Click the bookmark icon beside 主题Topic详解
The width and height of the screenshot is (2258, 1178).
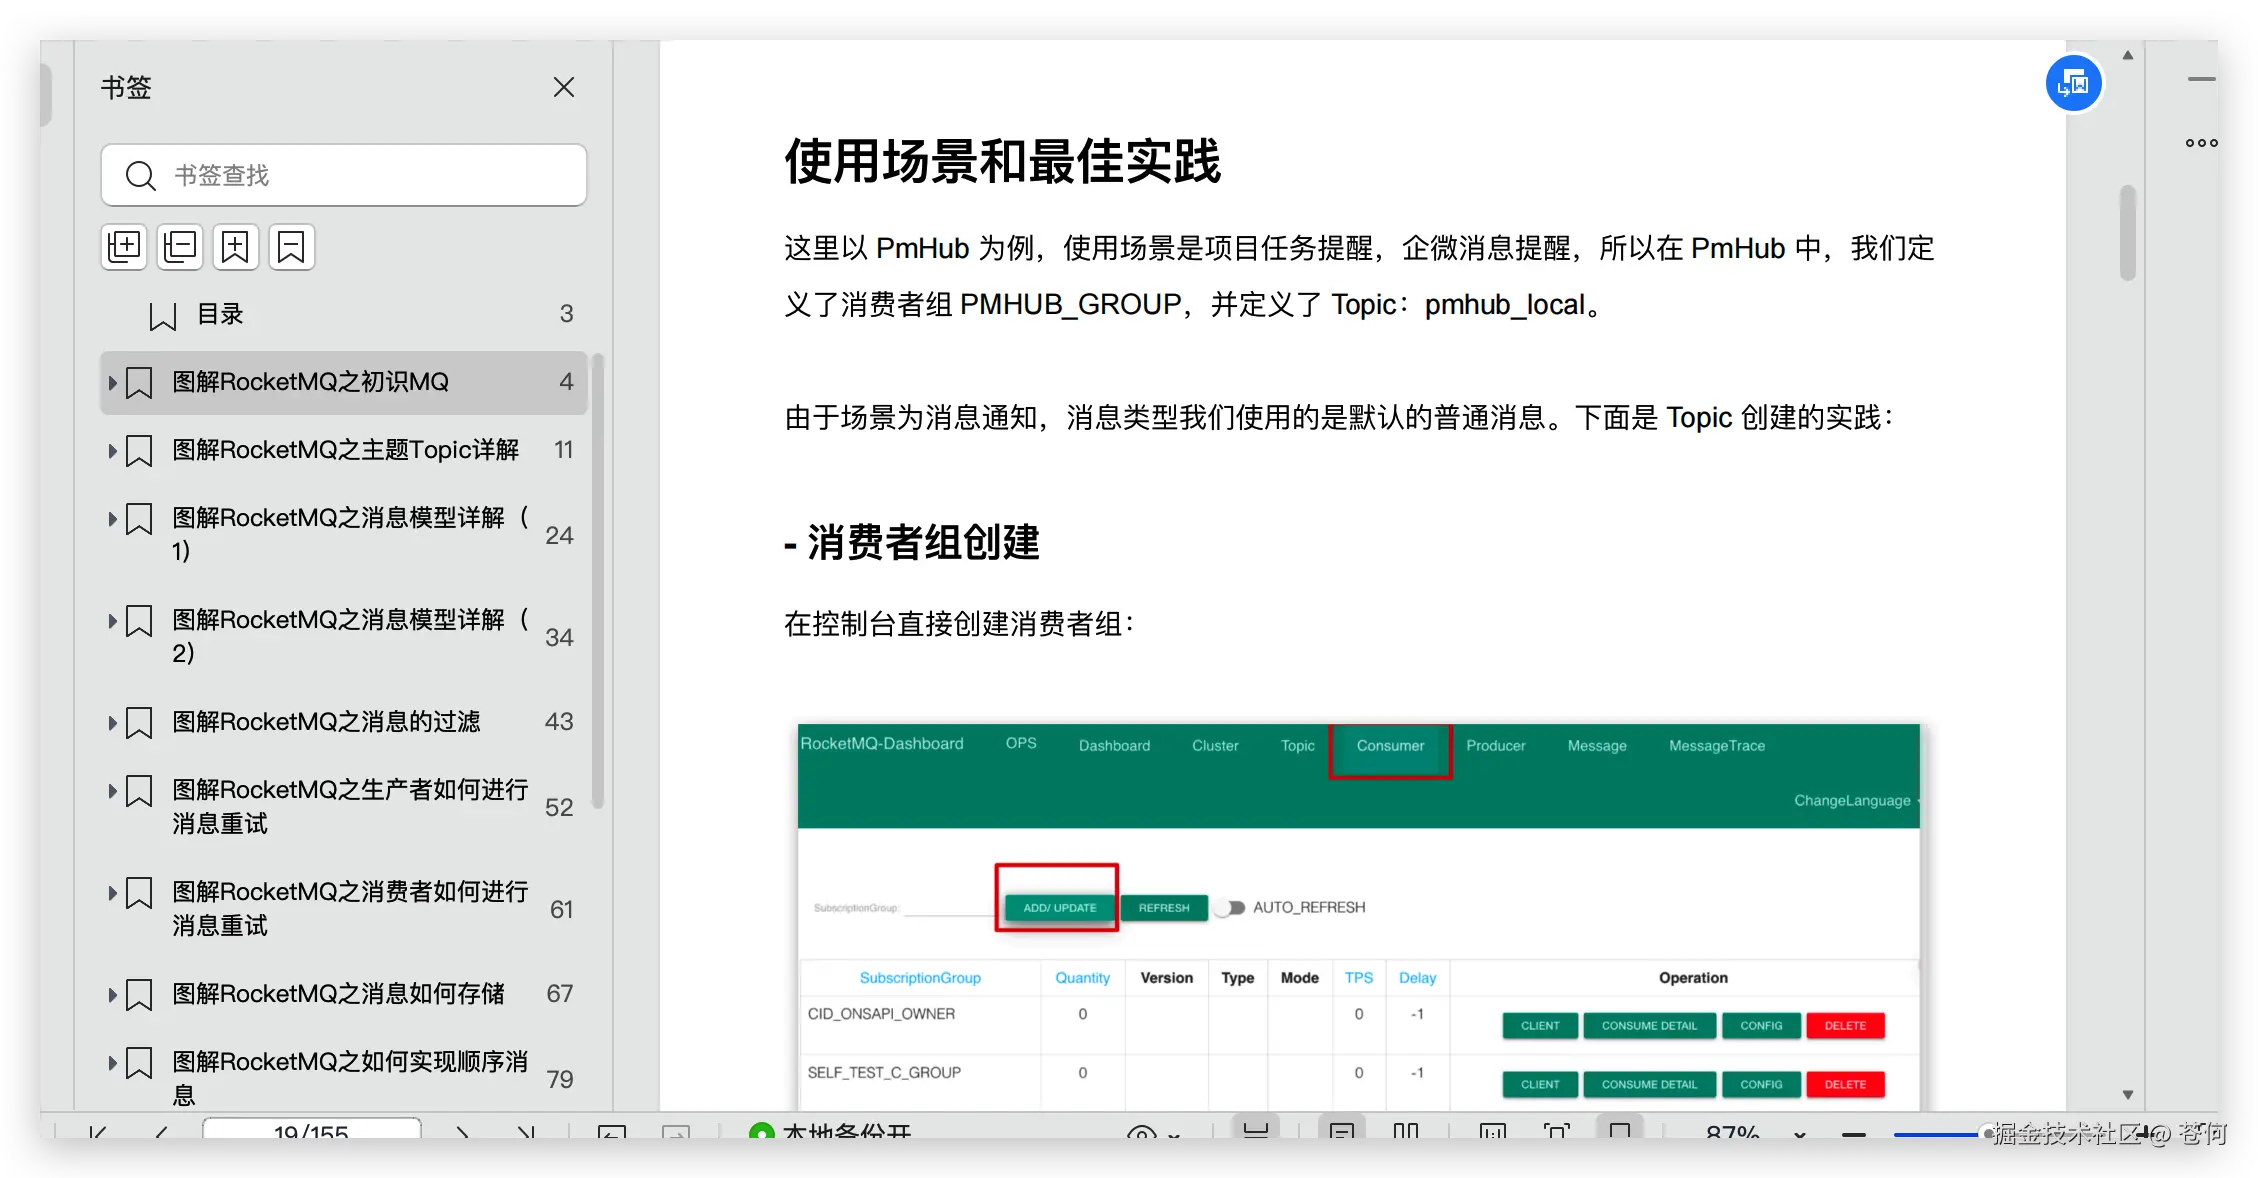tap(139, 451)
